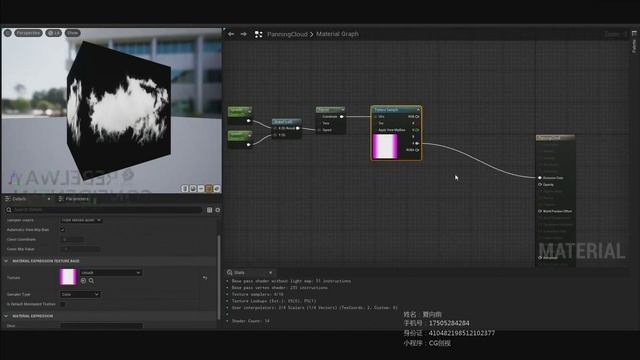Image resolution: width=640 pixels, height=360 pixels.
Task: Toggle Is Default Meshpaint Texture checkbox
Action: 62,304
